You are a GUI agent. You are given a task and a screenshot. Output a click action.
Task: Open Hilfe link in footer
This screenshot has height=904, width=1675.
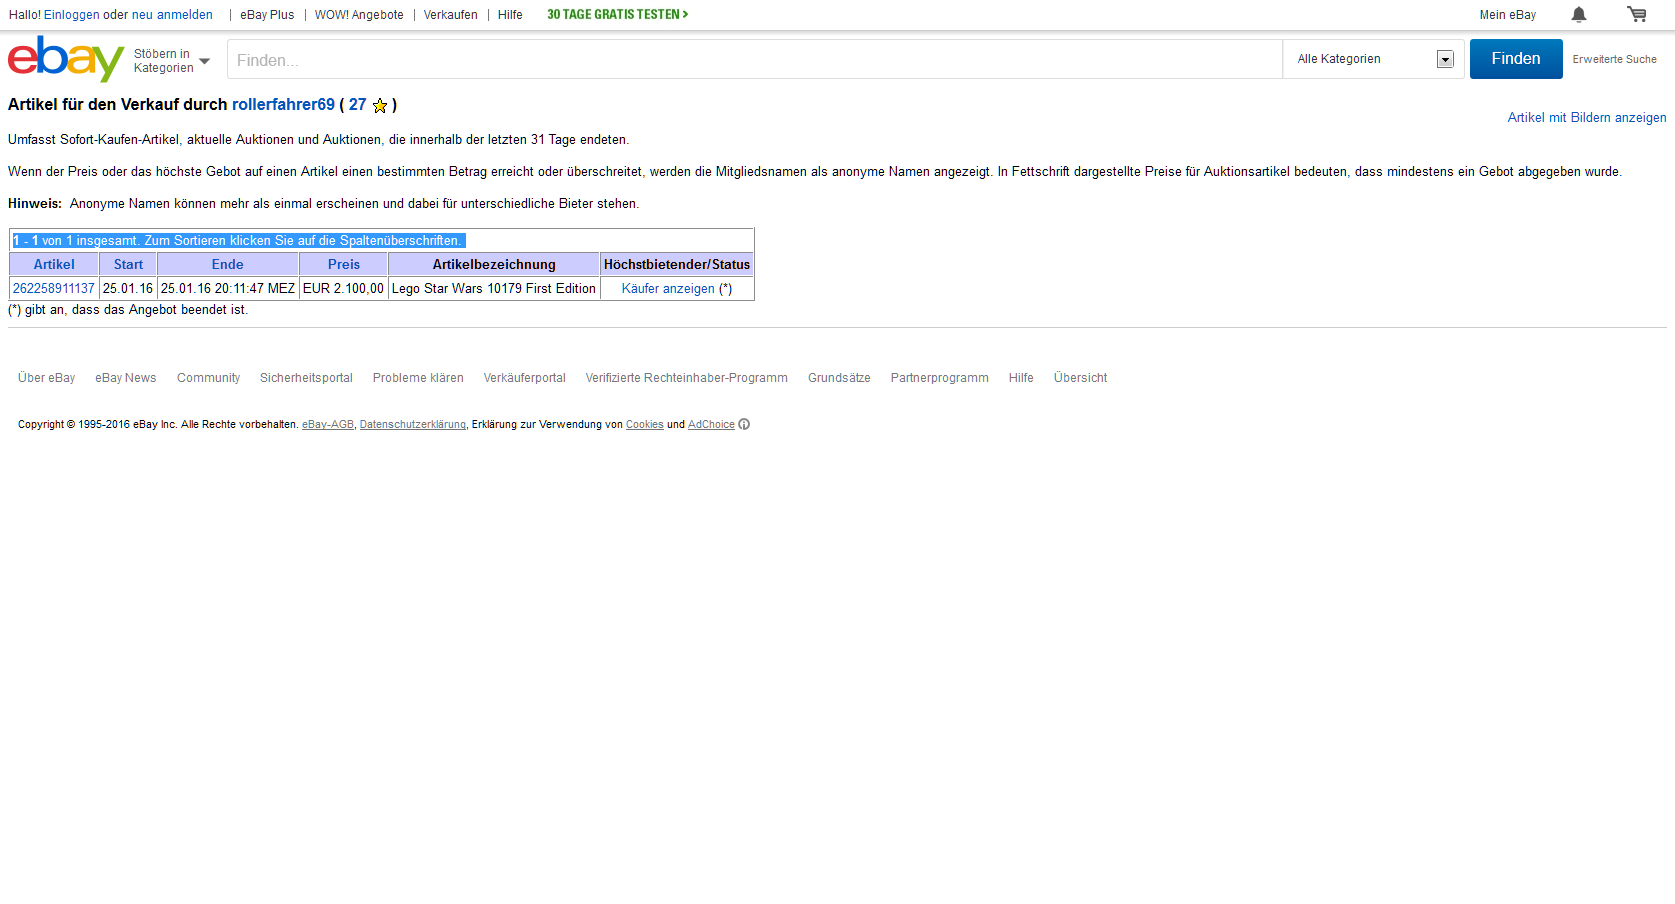pyautogui.click(x=1021, y=378)
